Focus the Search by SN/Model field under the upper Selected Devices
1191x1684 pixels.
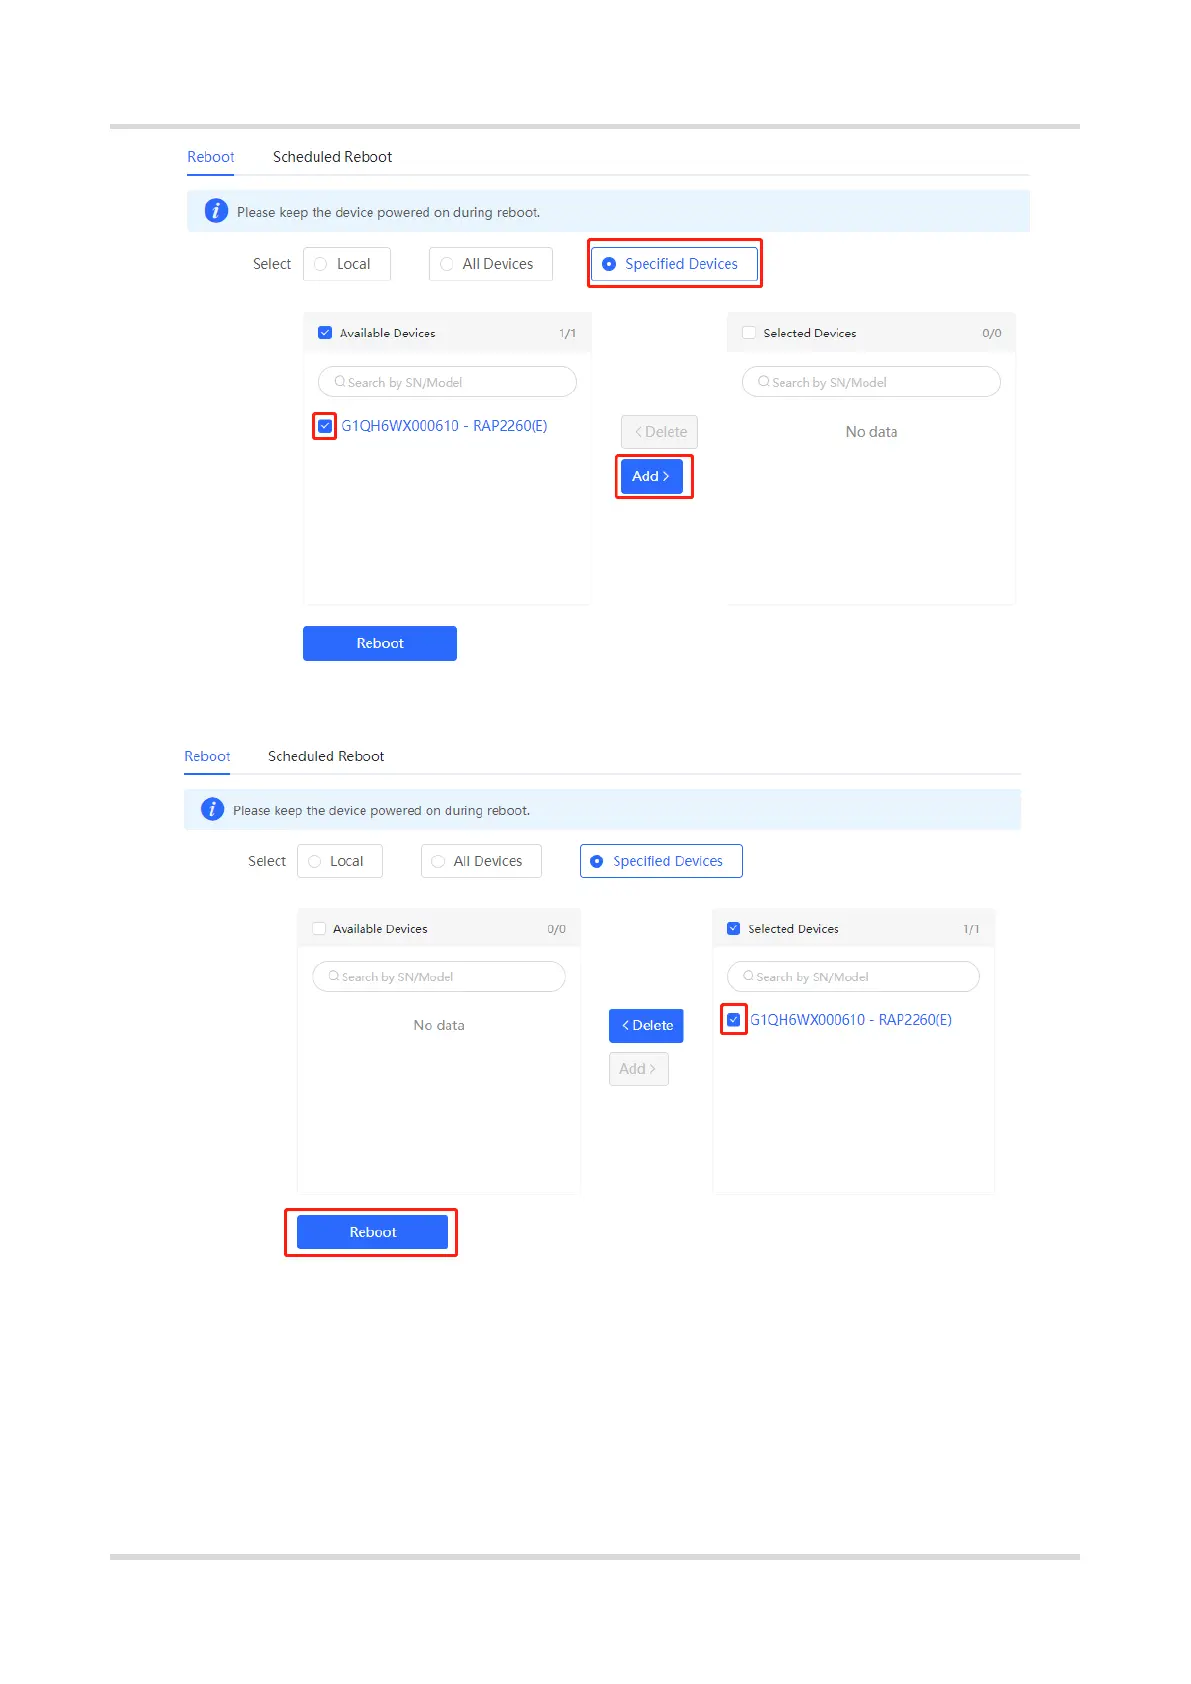click(x=871, y=382)
